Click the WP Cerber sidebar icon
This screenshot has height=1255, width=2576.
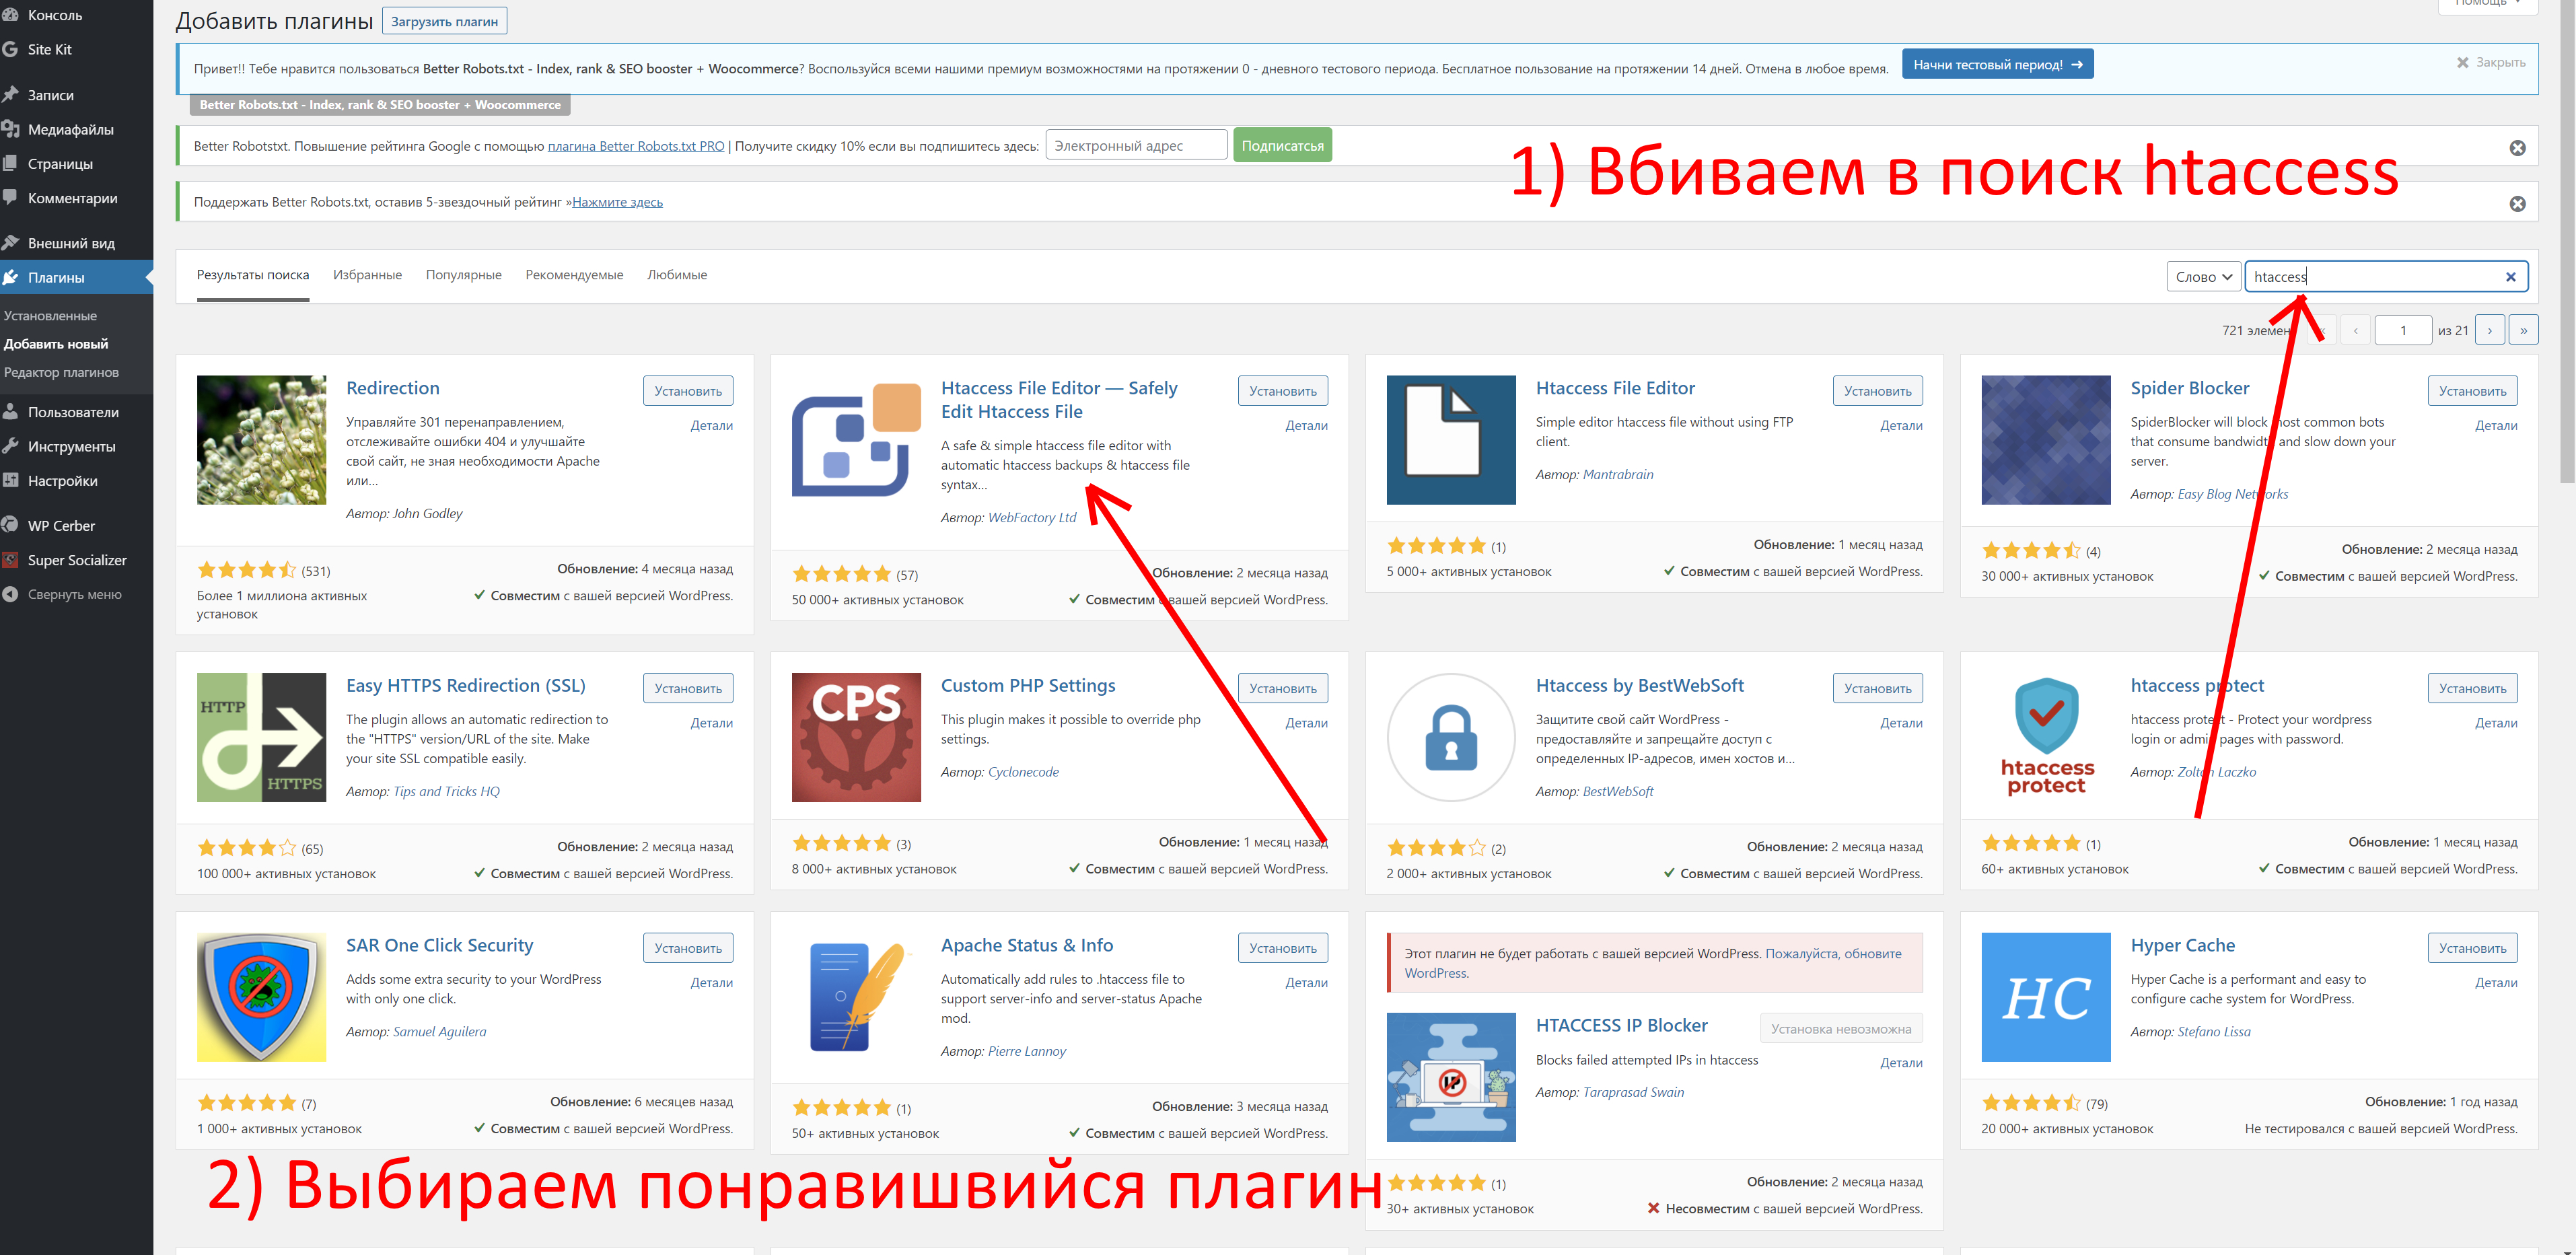point(11,525)
